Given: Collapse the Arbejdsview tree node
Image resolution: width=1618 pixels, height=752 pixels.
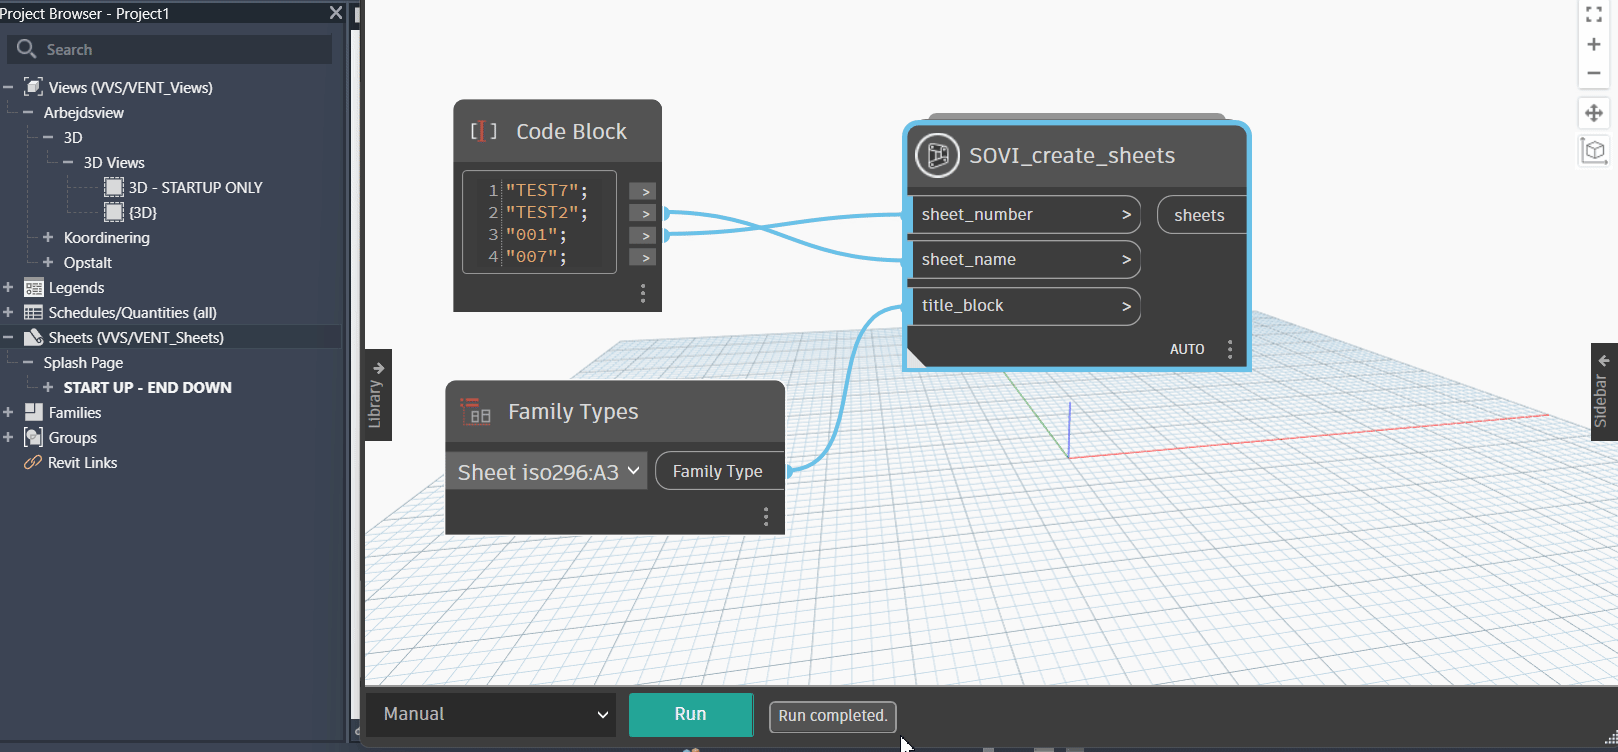Looking at the screenshot, I should coord(28,112).
